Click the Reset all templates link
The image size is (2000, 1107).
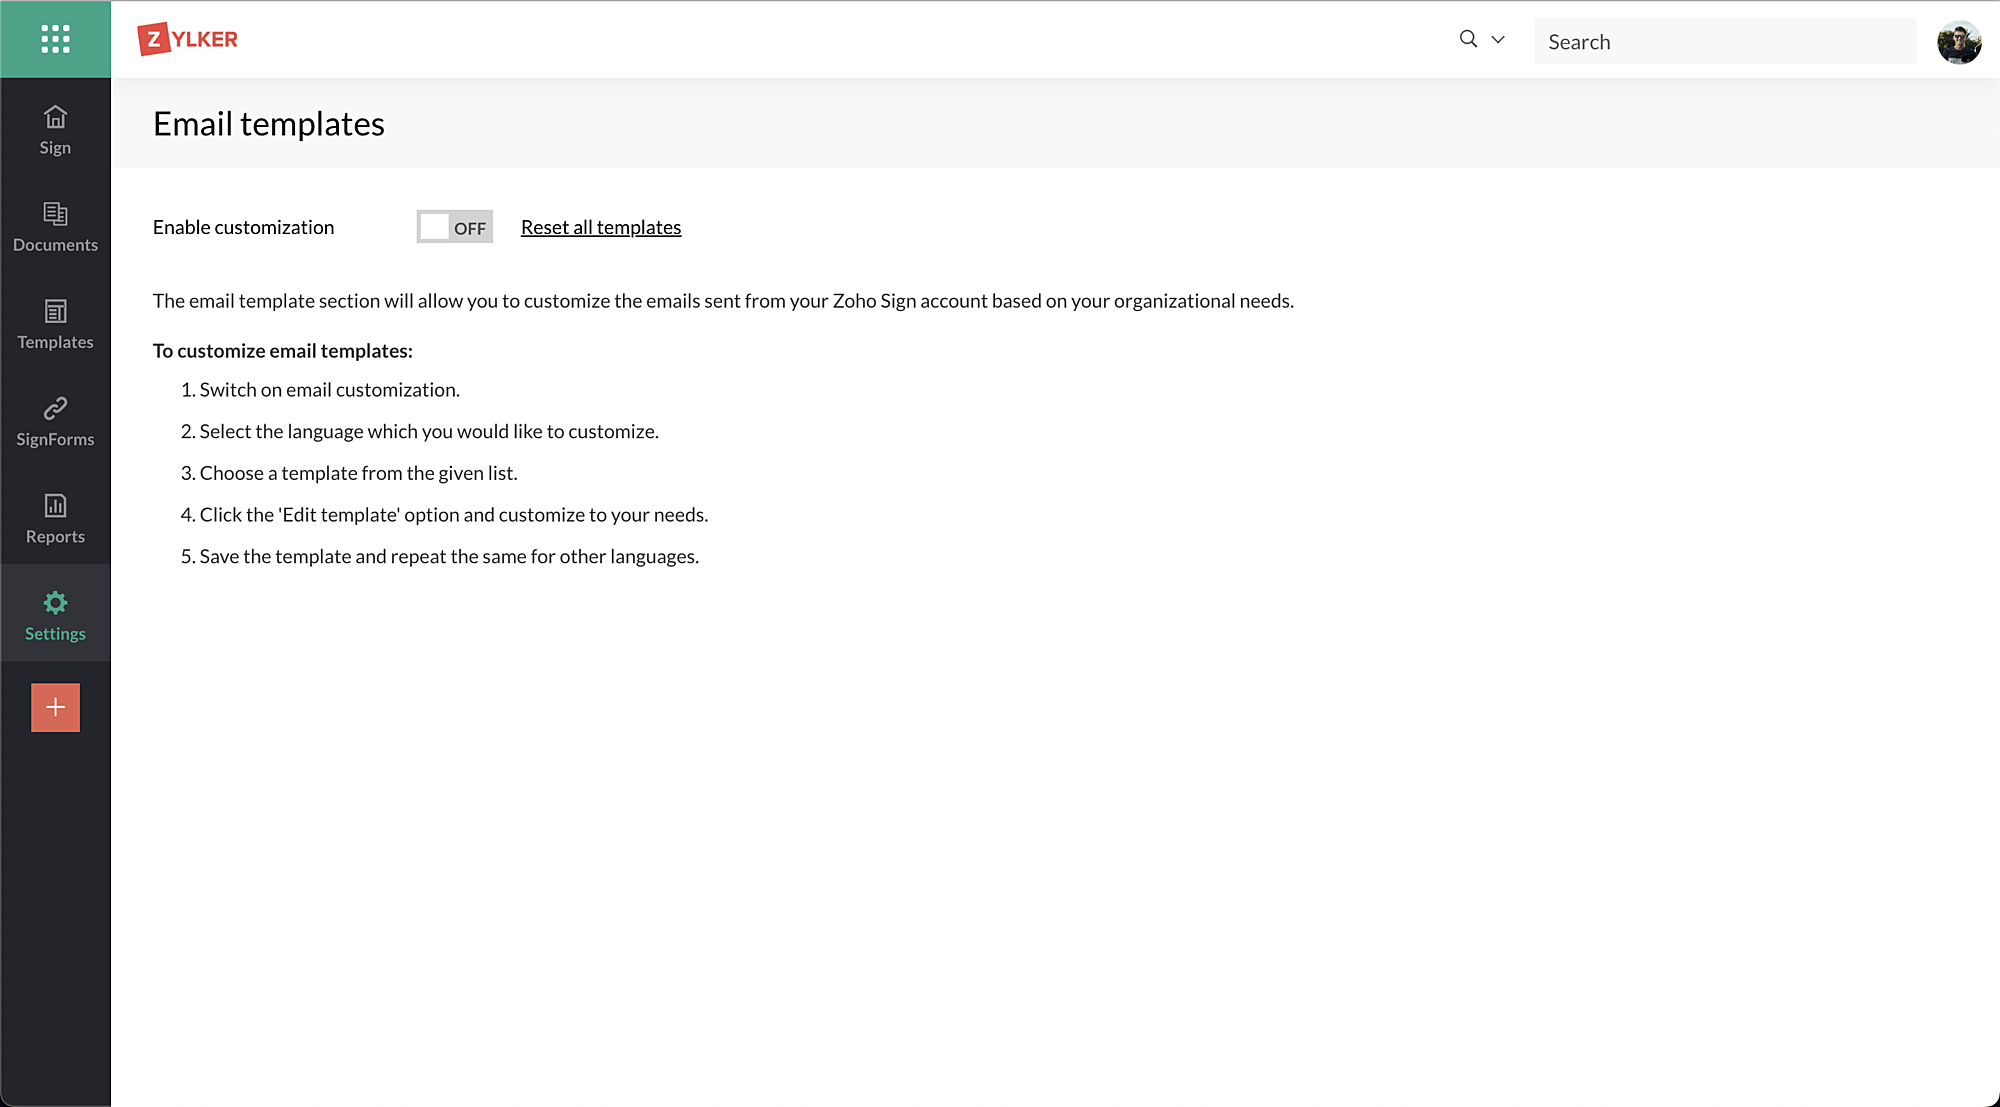tap(600, 227)
